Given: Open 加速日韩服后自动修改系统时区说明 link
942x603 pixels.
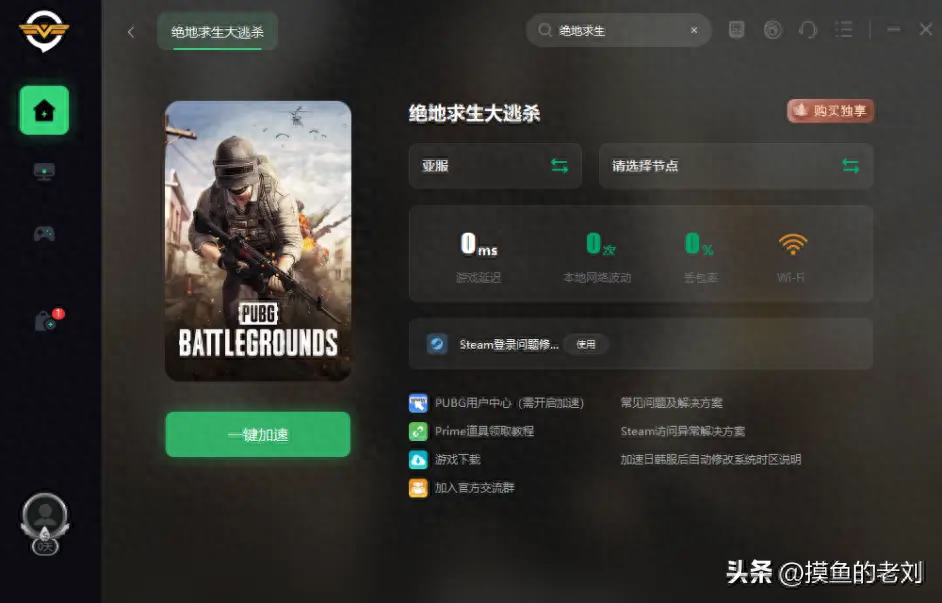Looking at the screenshot, I should click(x=711, y=459).
